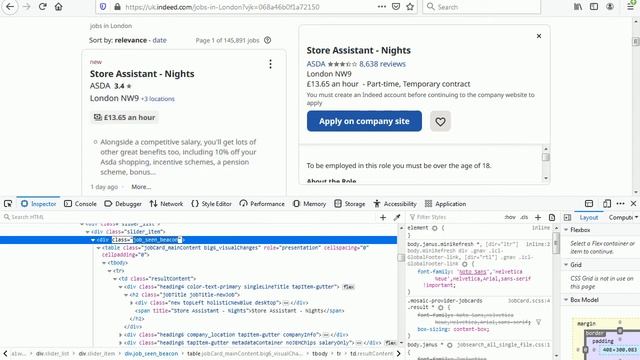Open the page actions three-dot menu in address bar
This screenshot has height=360, width=640.
[x=382, y=7]
